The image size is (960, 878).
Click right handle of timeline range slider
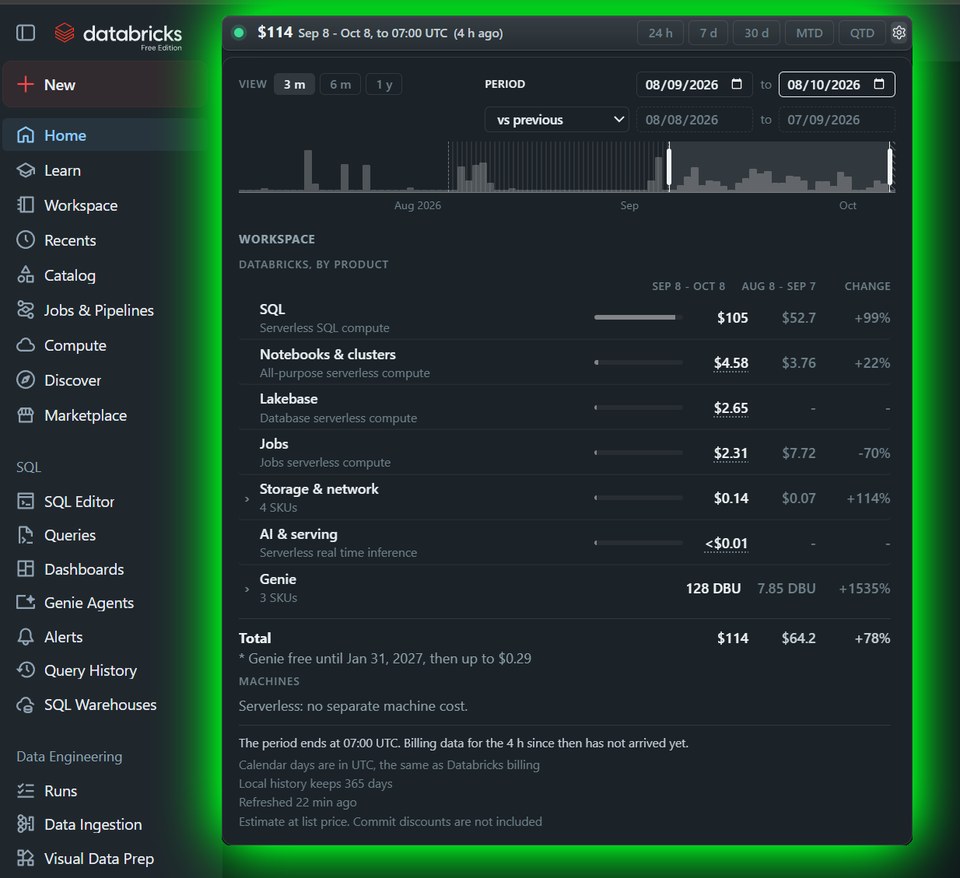click(890, 166)
